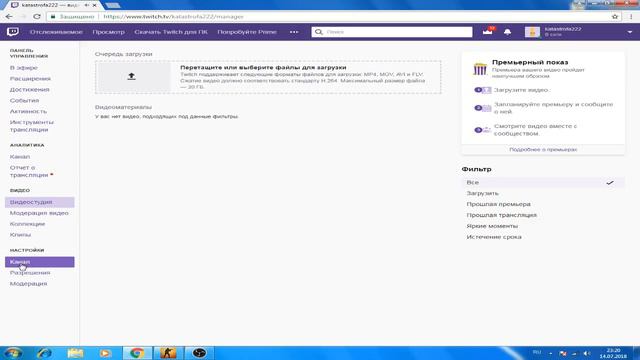640x360 pixels.
Task: Reload the page with refresh icon
Action: (37, 17)
